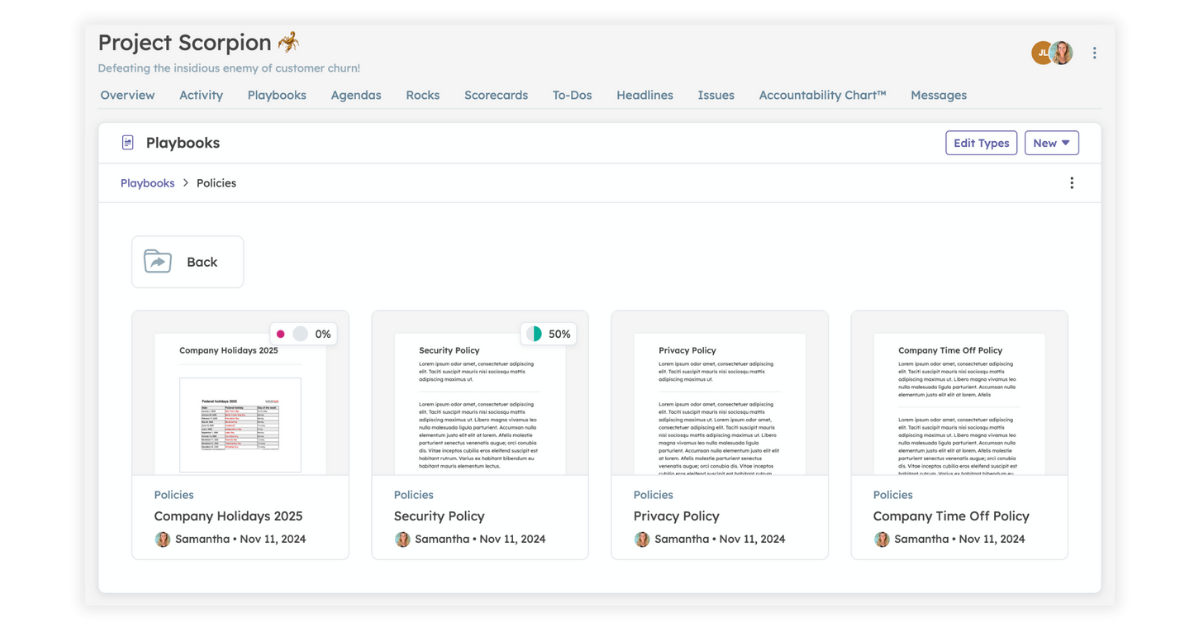Switch to the Messages tab

coord(938,95)
